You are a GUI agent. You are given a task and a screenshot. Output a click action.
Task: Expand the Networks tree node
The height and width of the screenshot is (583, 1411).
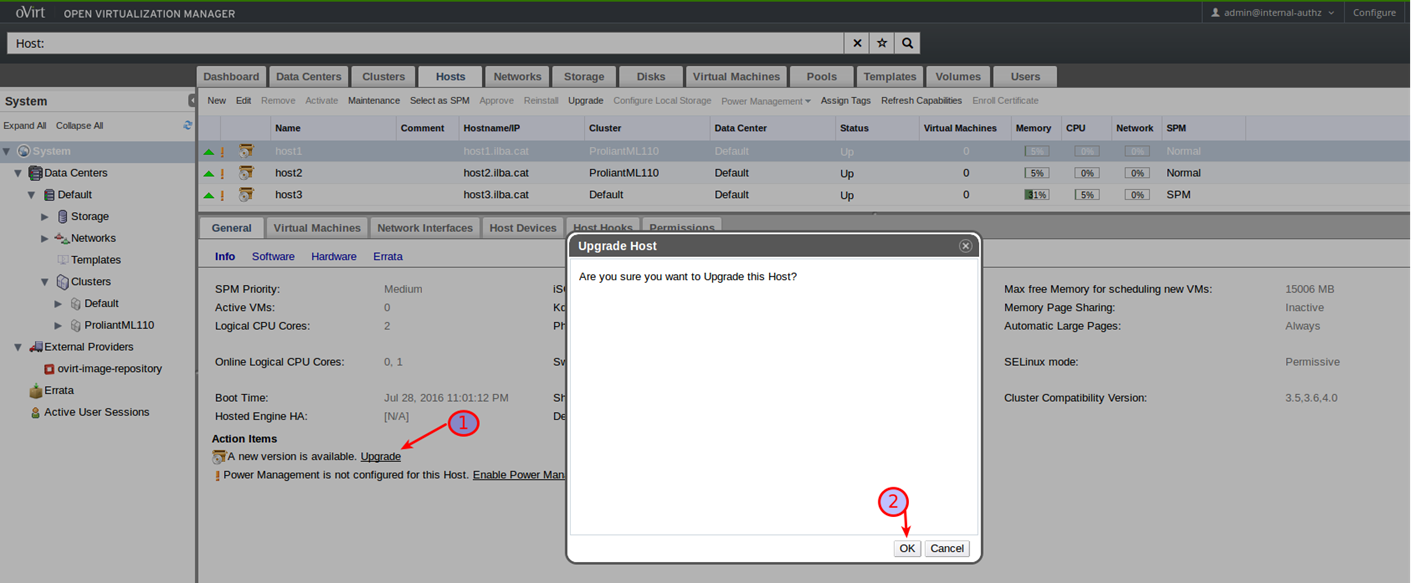click(x=45, y=238)
